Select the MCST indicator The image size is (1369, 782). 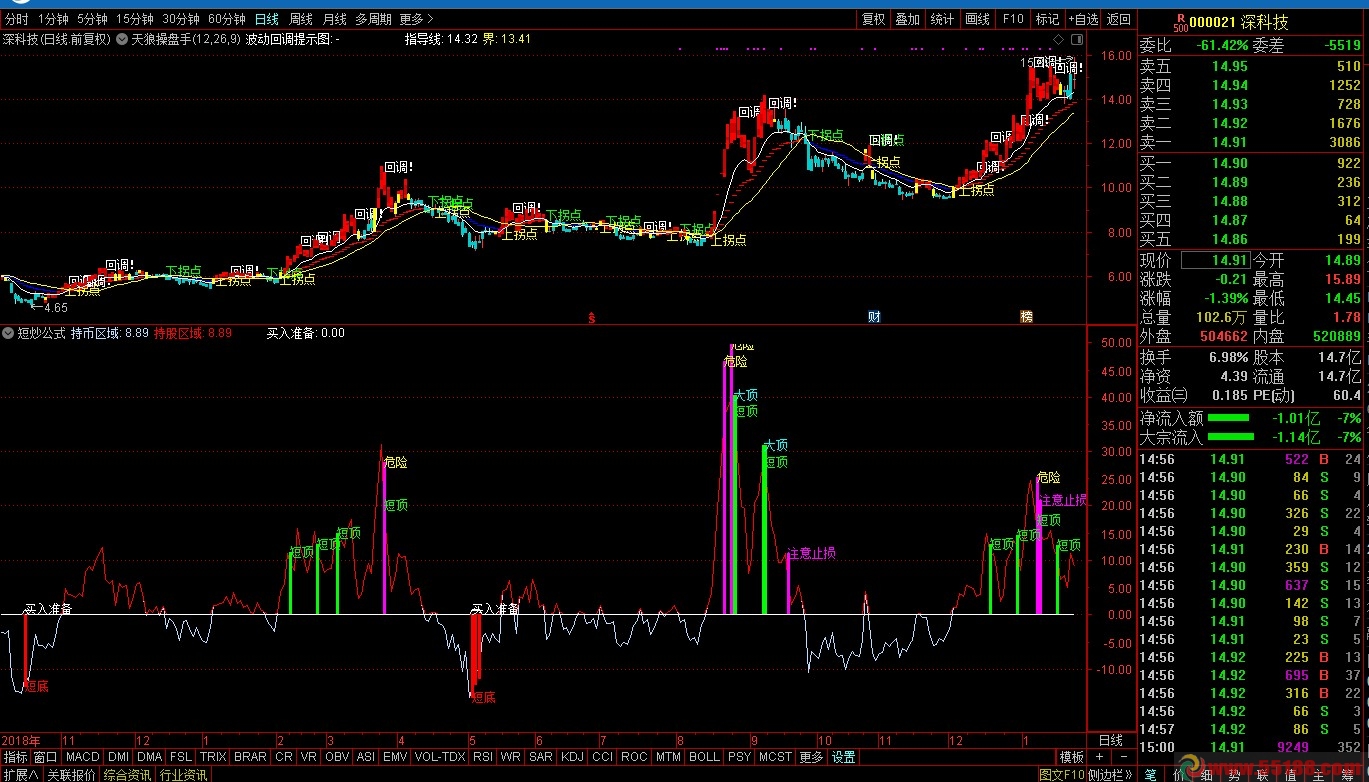775,757
